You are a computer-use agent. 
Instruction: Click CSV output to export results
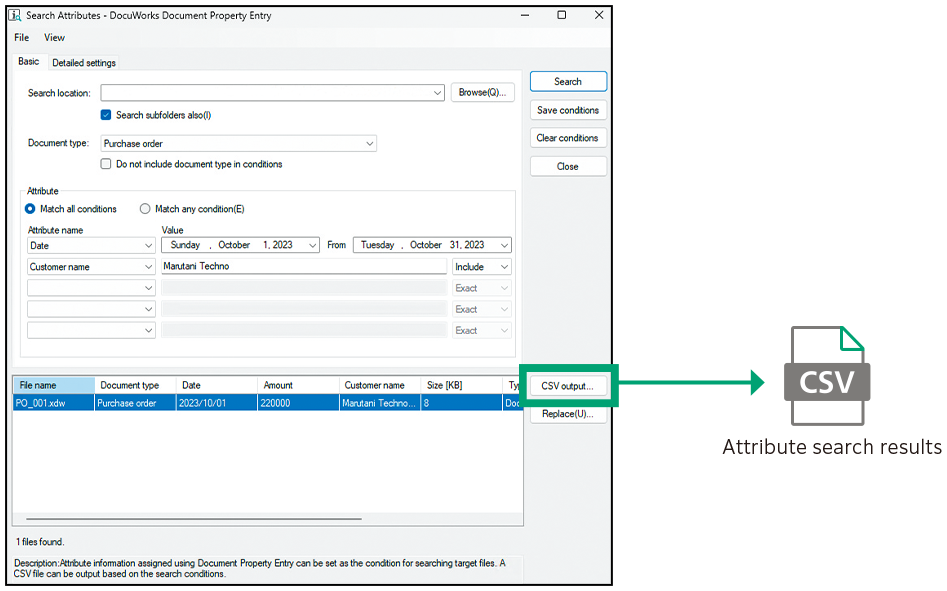click(567, 386)
